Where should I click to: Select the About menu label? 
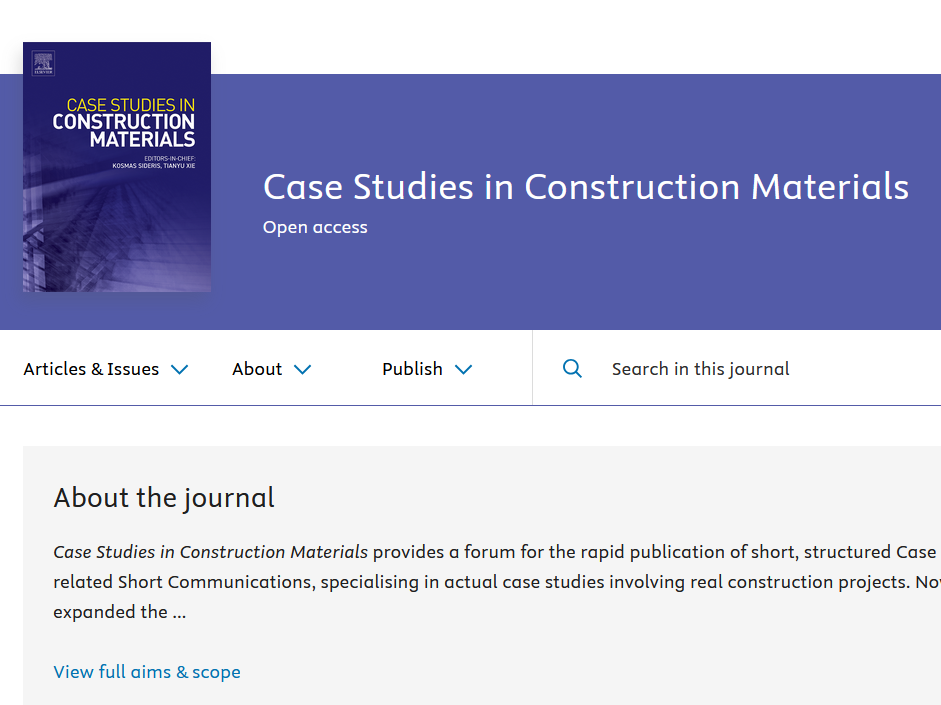coord(257,369)
